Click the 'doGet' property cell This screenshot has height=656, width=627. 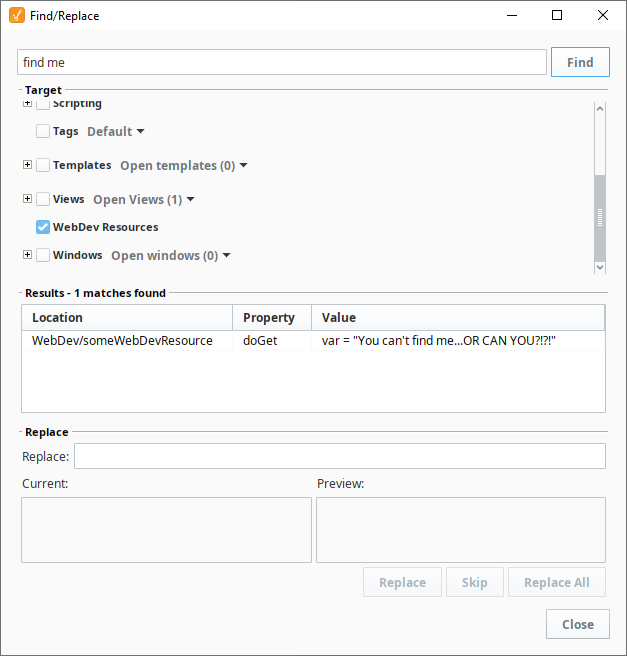coord(272,341)
